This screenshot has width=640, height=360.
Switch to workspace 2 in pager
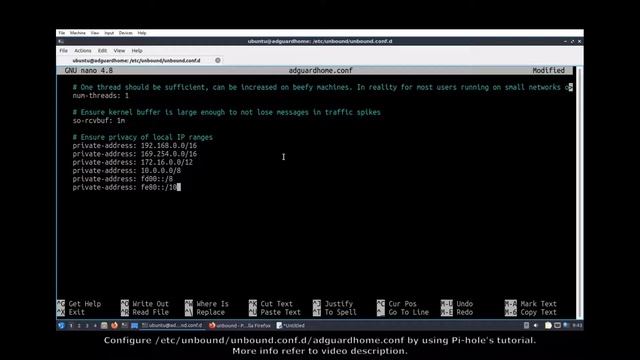pyautogui.click(x=79, y=325)
